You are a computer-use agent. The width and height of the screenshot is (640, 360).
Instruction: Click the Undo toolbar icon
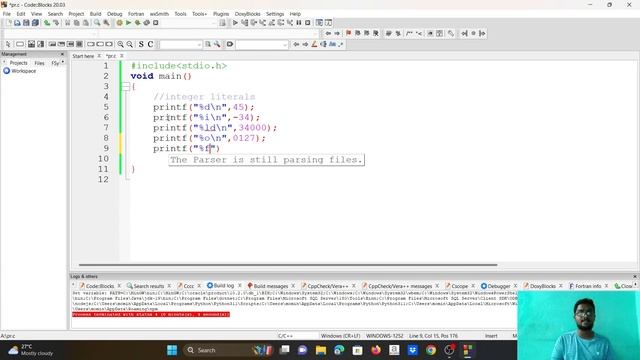click(47, 23)
